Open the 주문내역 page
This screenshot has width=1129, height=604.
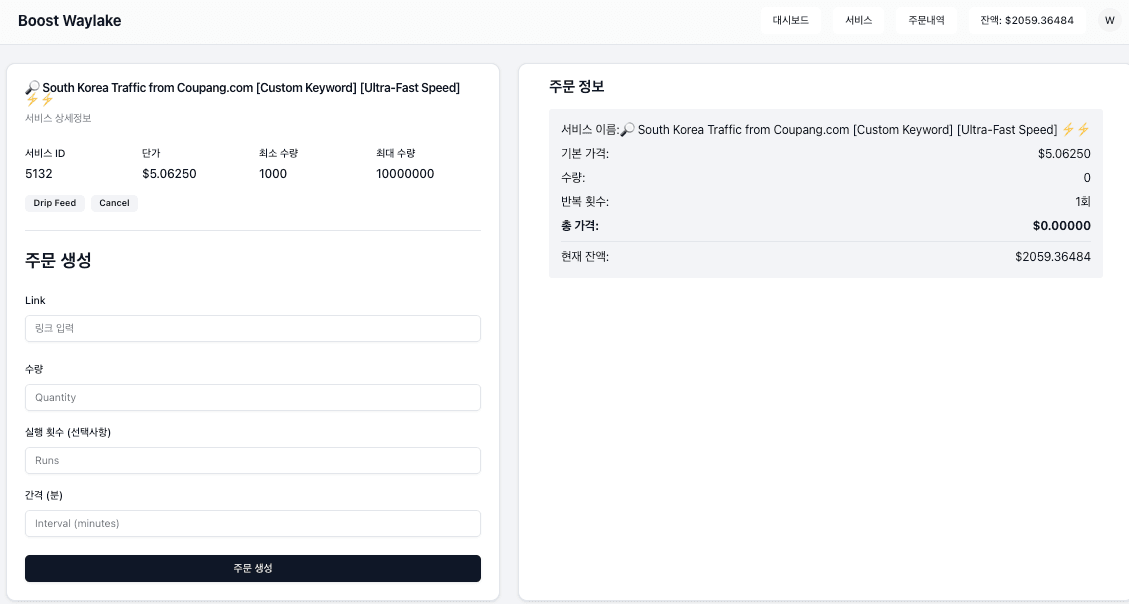925,19
